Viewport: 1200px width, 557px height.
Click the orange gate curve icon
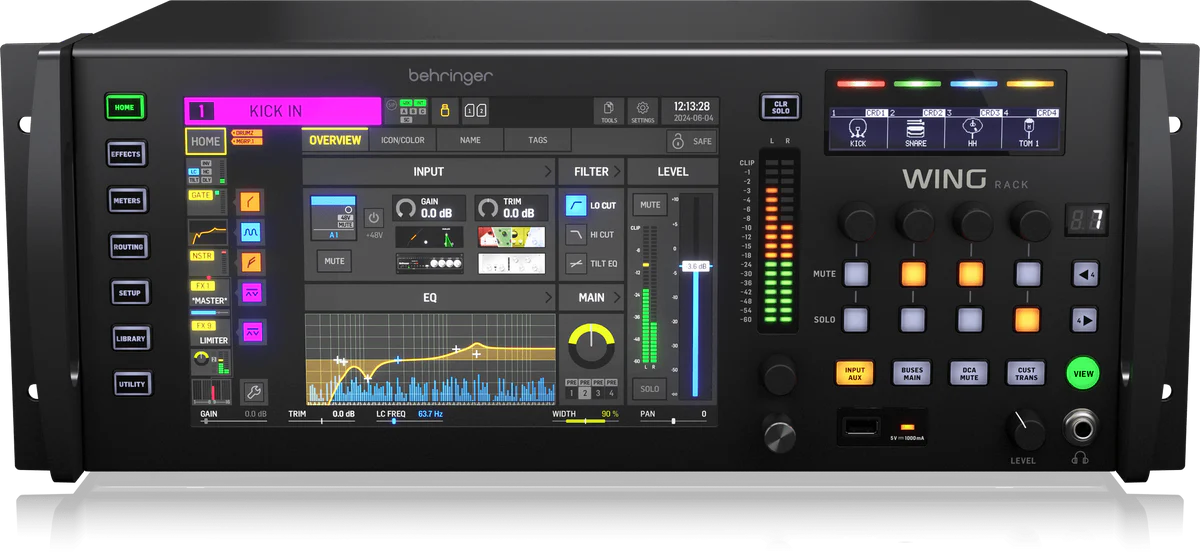pyautogui.click(x=251, y=203)
